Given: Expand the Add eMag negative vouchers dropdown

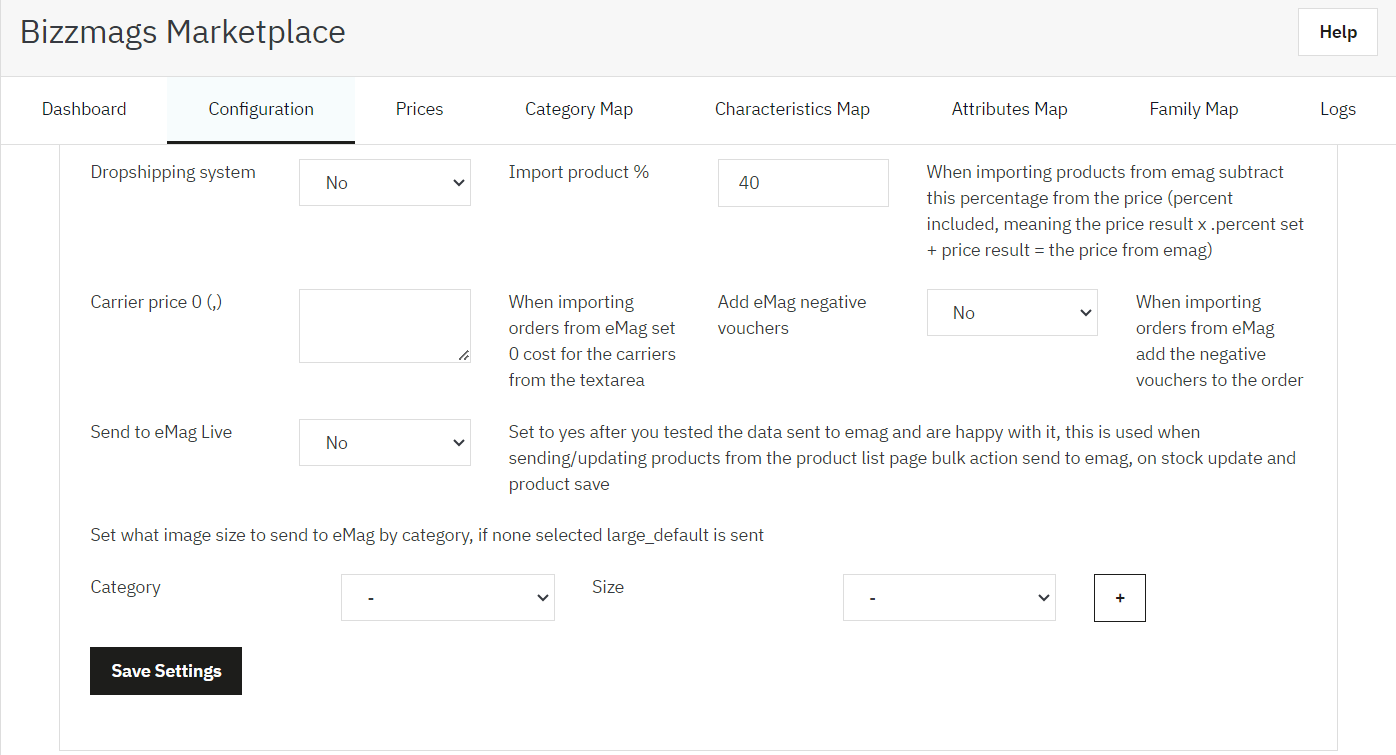Looking at the screenshot, I should [1012, 313].
